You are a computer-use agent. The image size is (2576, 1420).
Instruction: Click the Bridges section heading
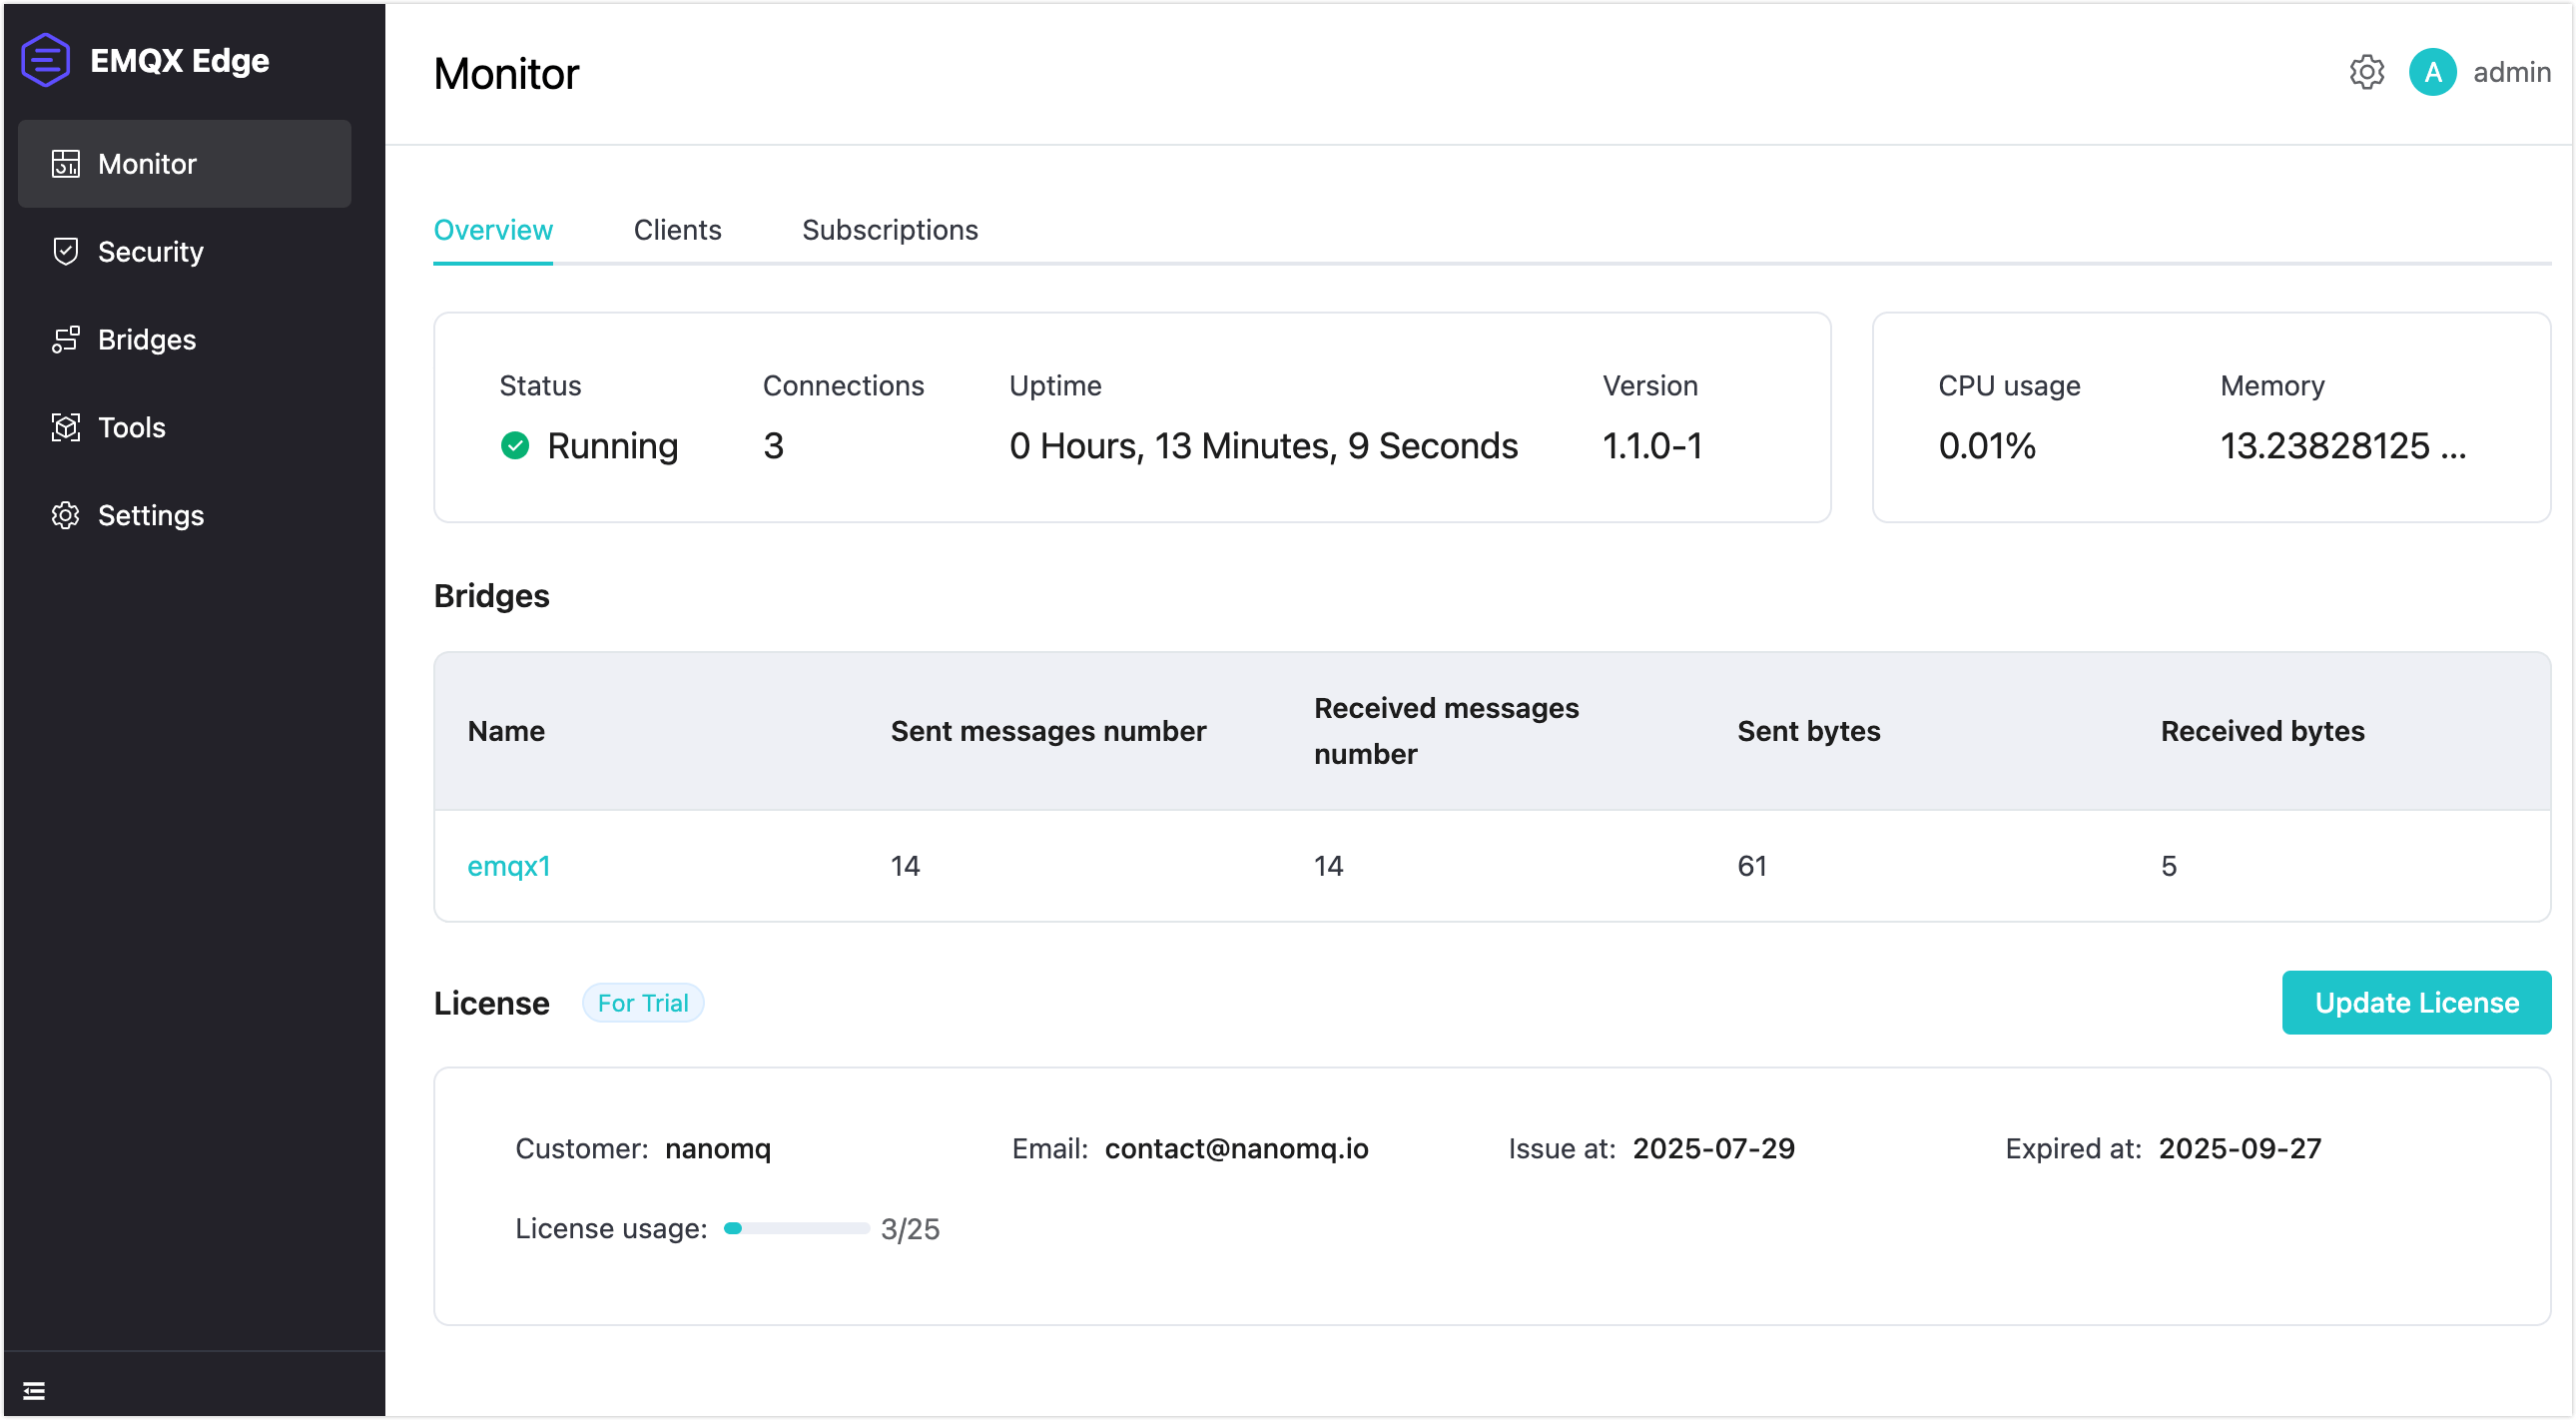491,596
